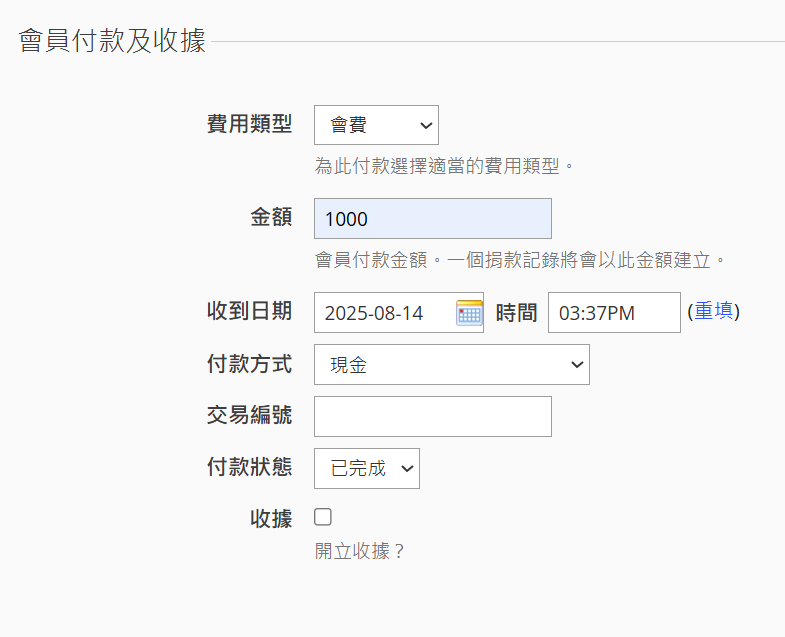The image size is (785, 637).
Task: Click the 付款狀態 field label
Action: click(x=249, y=467)
